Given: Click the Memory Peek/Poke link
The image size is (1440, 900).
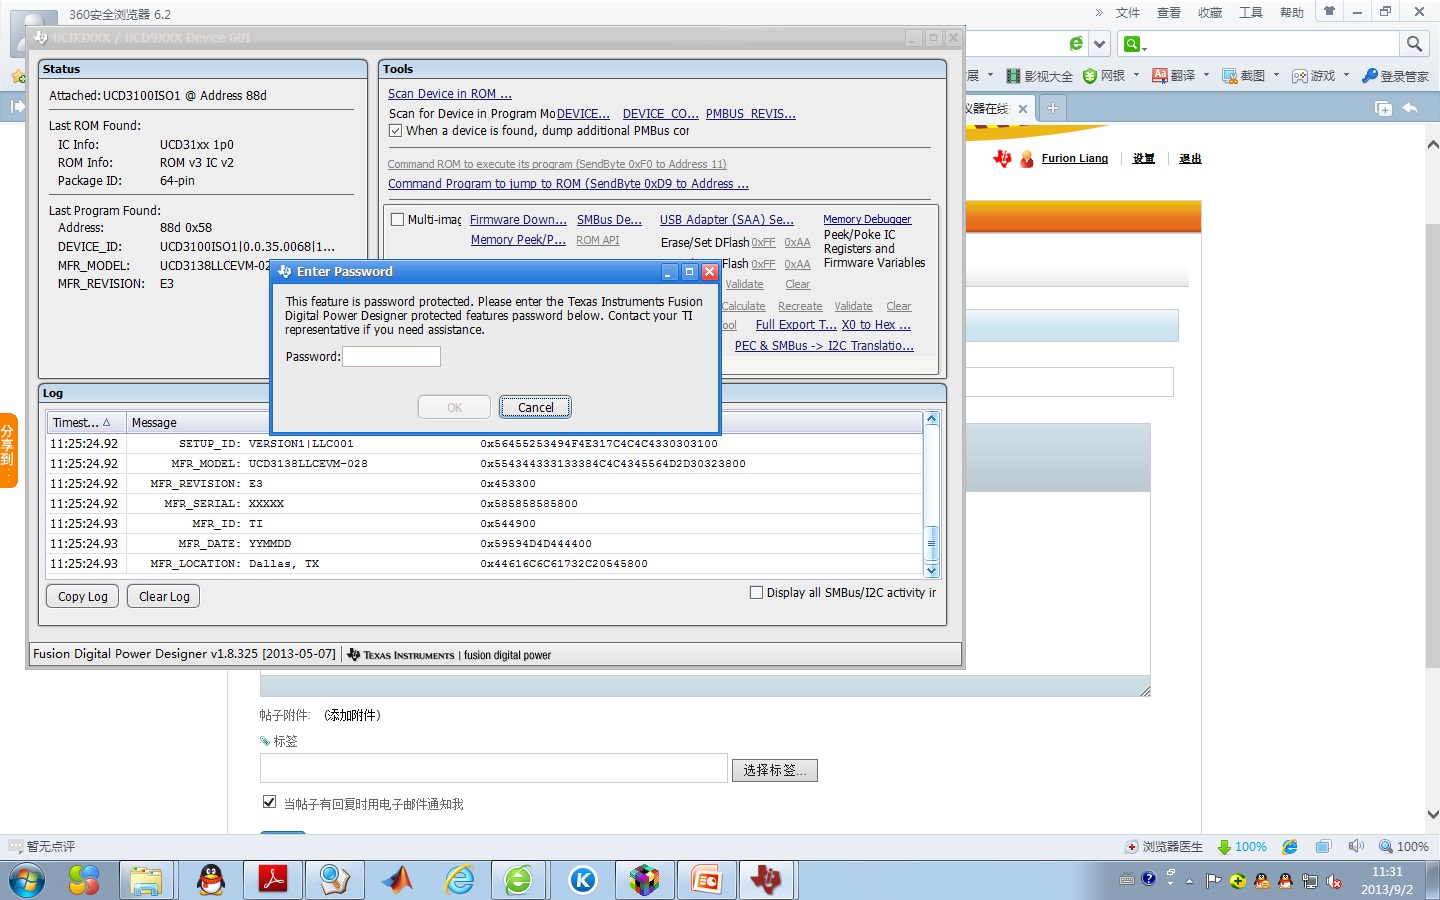Looking at the screenshot, I should (518, 240).
